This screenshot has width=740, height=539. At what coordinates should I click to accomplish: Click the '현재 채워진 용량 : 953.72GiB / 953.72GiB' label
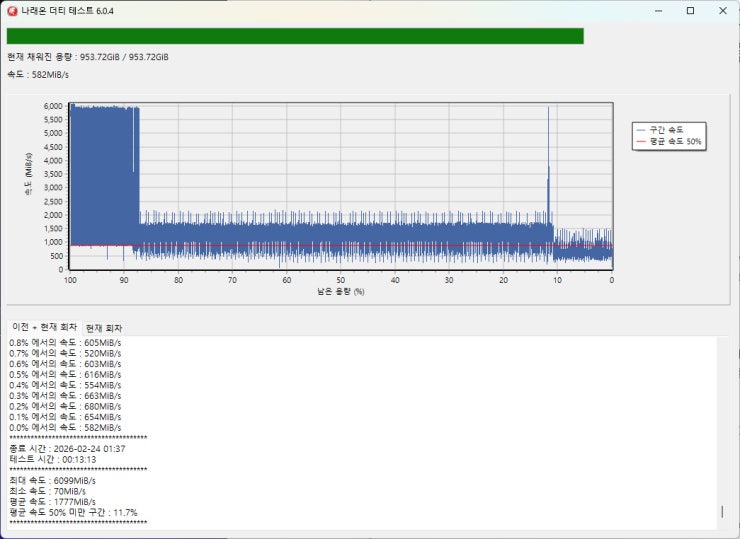(x=88, y=57)
